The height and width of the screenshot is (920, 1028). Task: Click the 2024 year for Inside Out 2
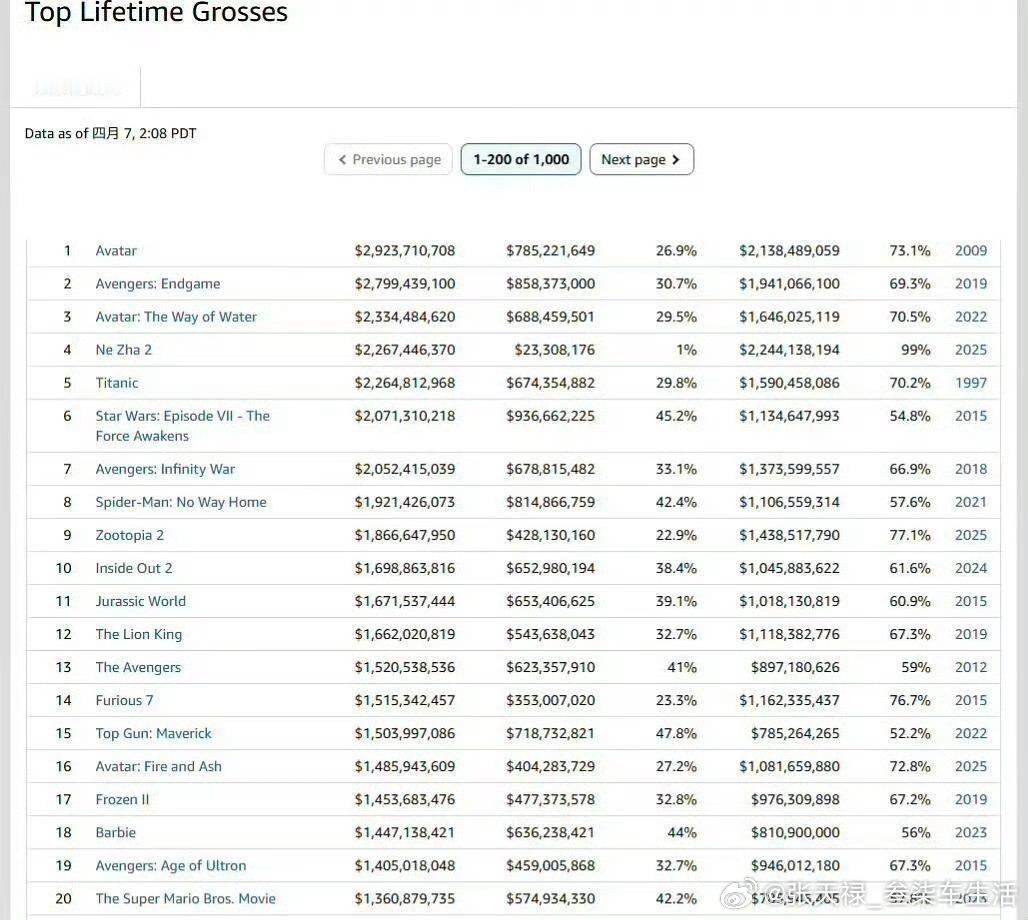pyautogui.click(x=970, y=568)
